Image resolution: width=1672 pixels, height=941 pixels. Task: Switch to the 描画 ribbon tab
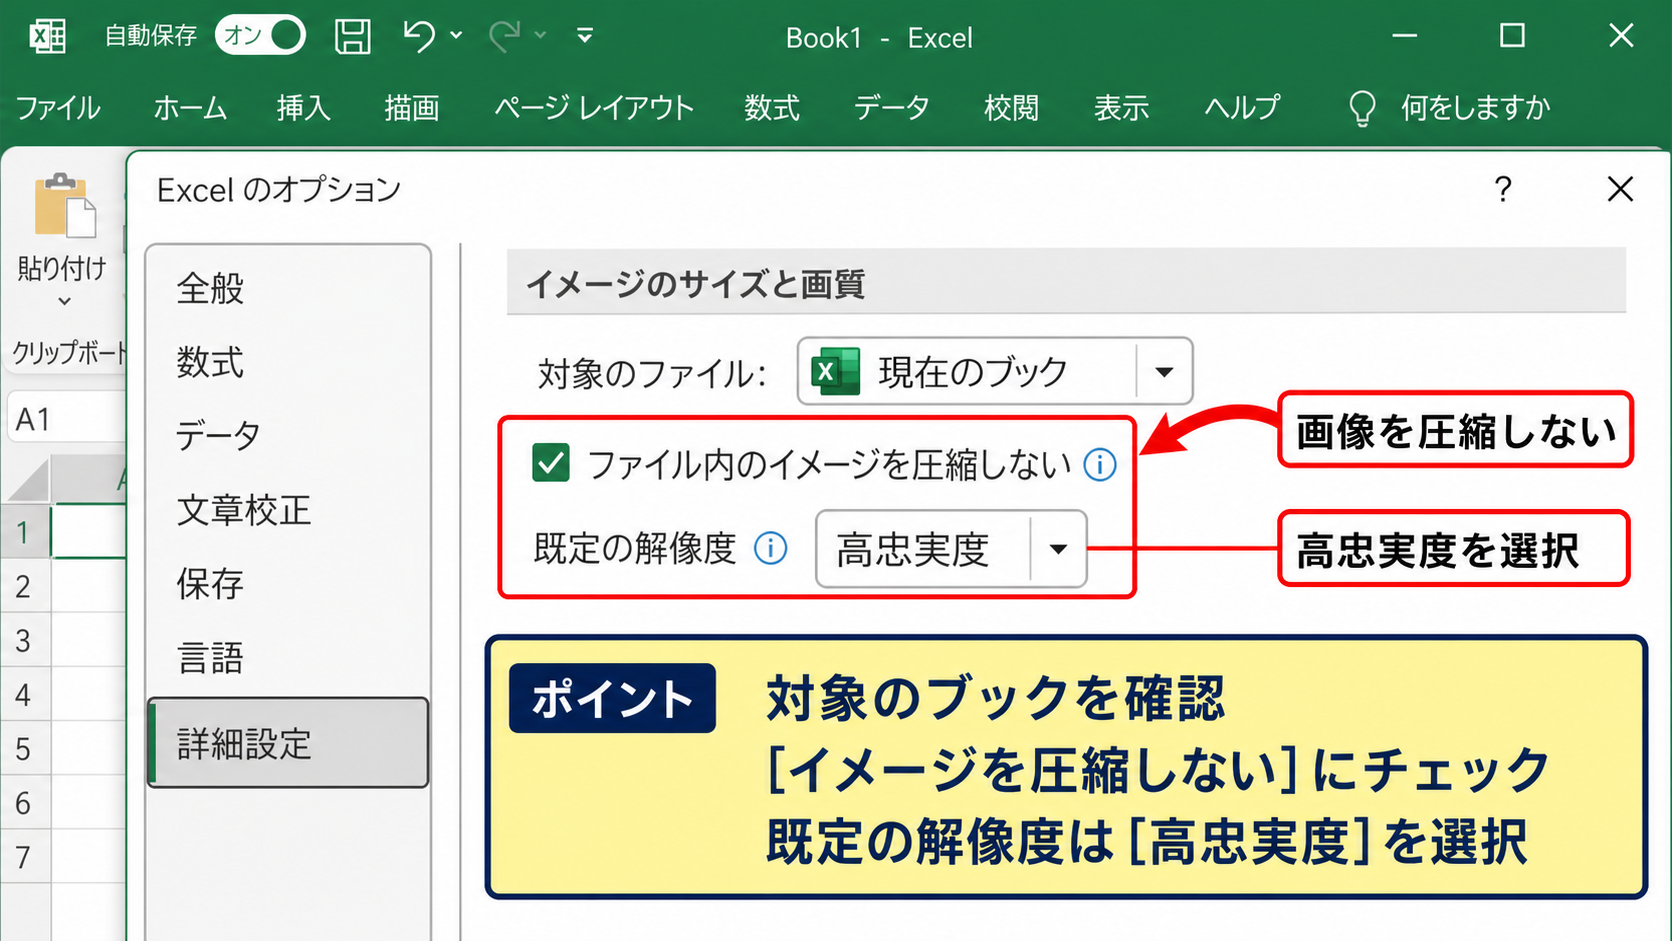[412, 108]
